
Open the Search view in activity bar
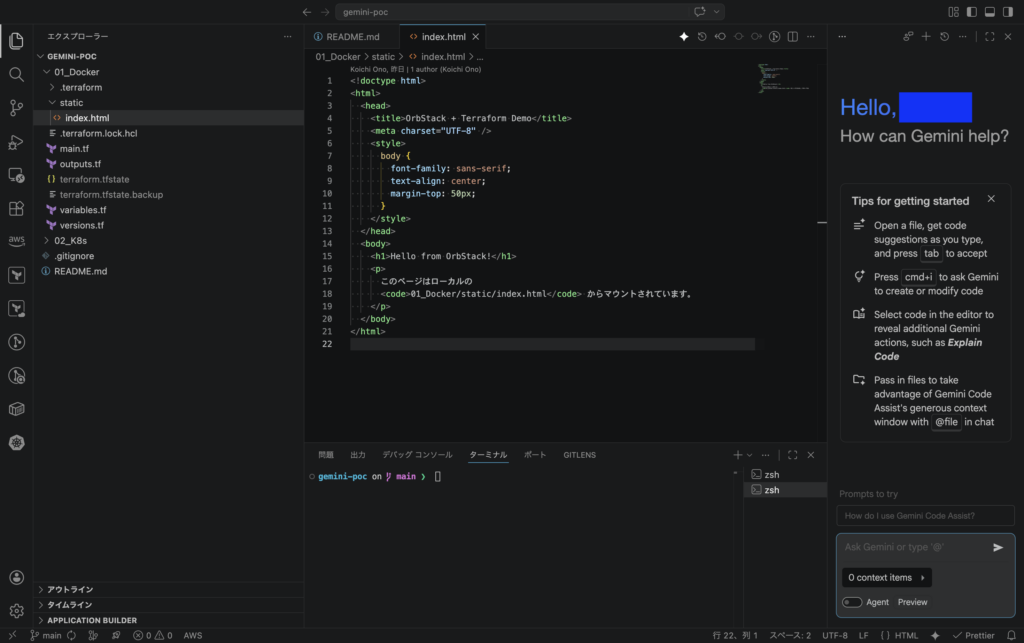point(16,74)
